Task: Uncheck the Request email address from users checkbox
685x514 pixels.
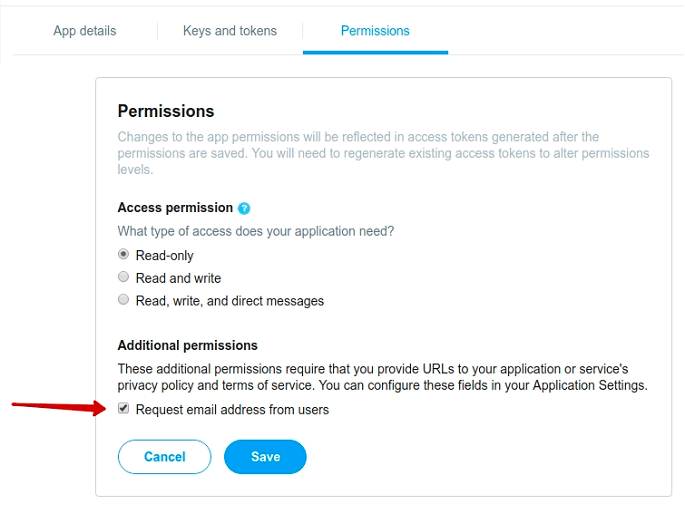Action: [124, 408]
